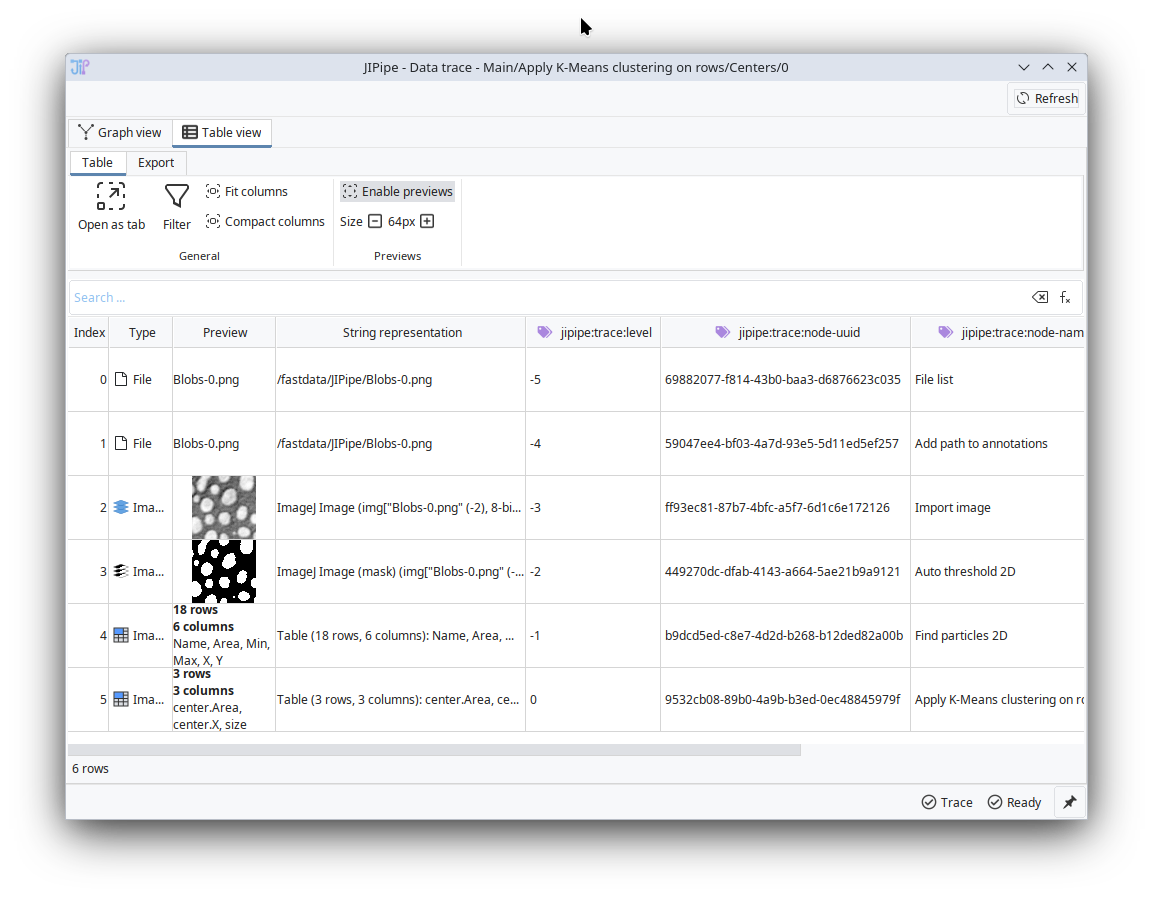Click the Refresh button

(x=1046, y=98)
